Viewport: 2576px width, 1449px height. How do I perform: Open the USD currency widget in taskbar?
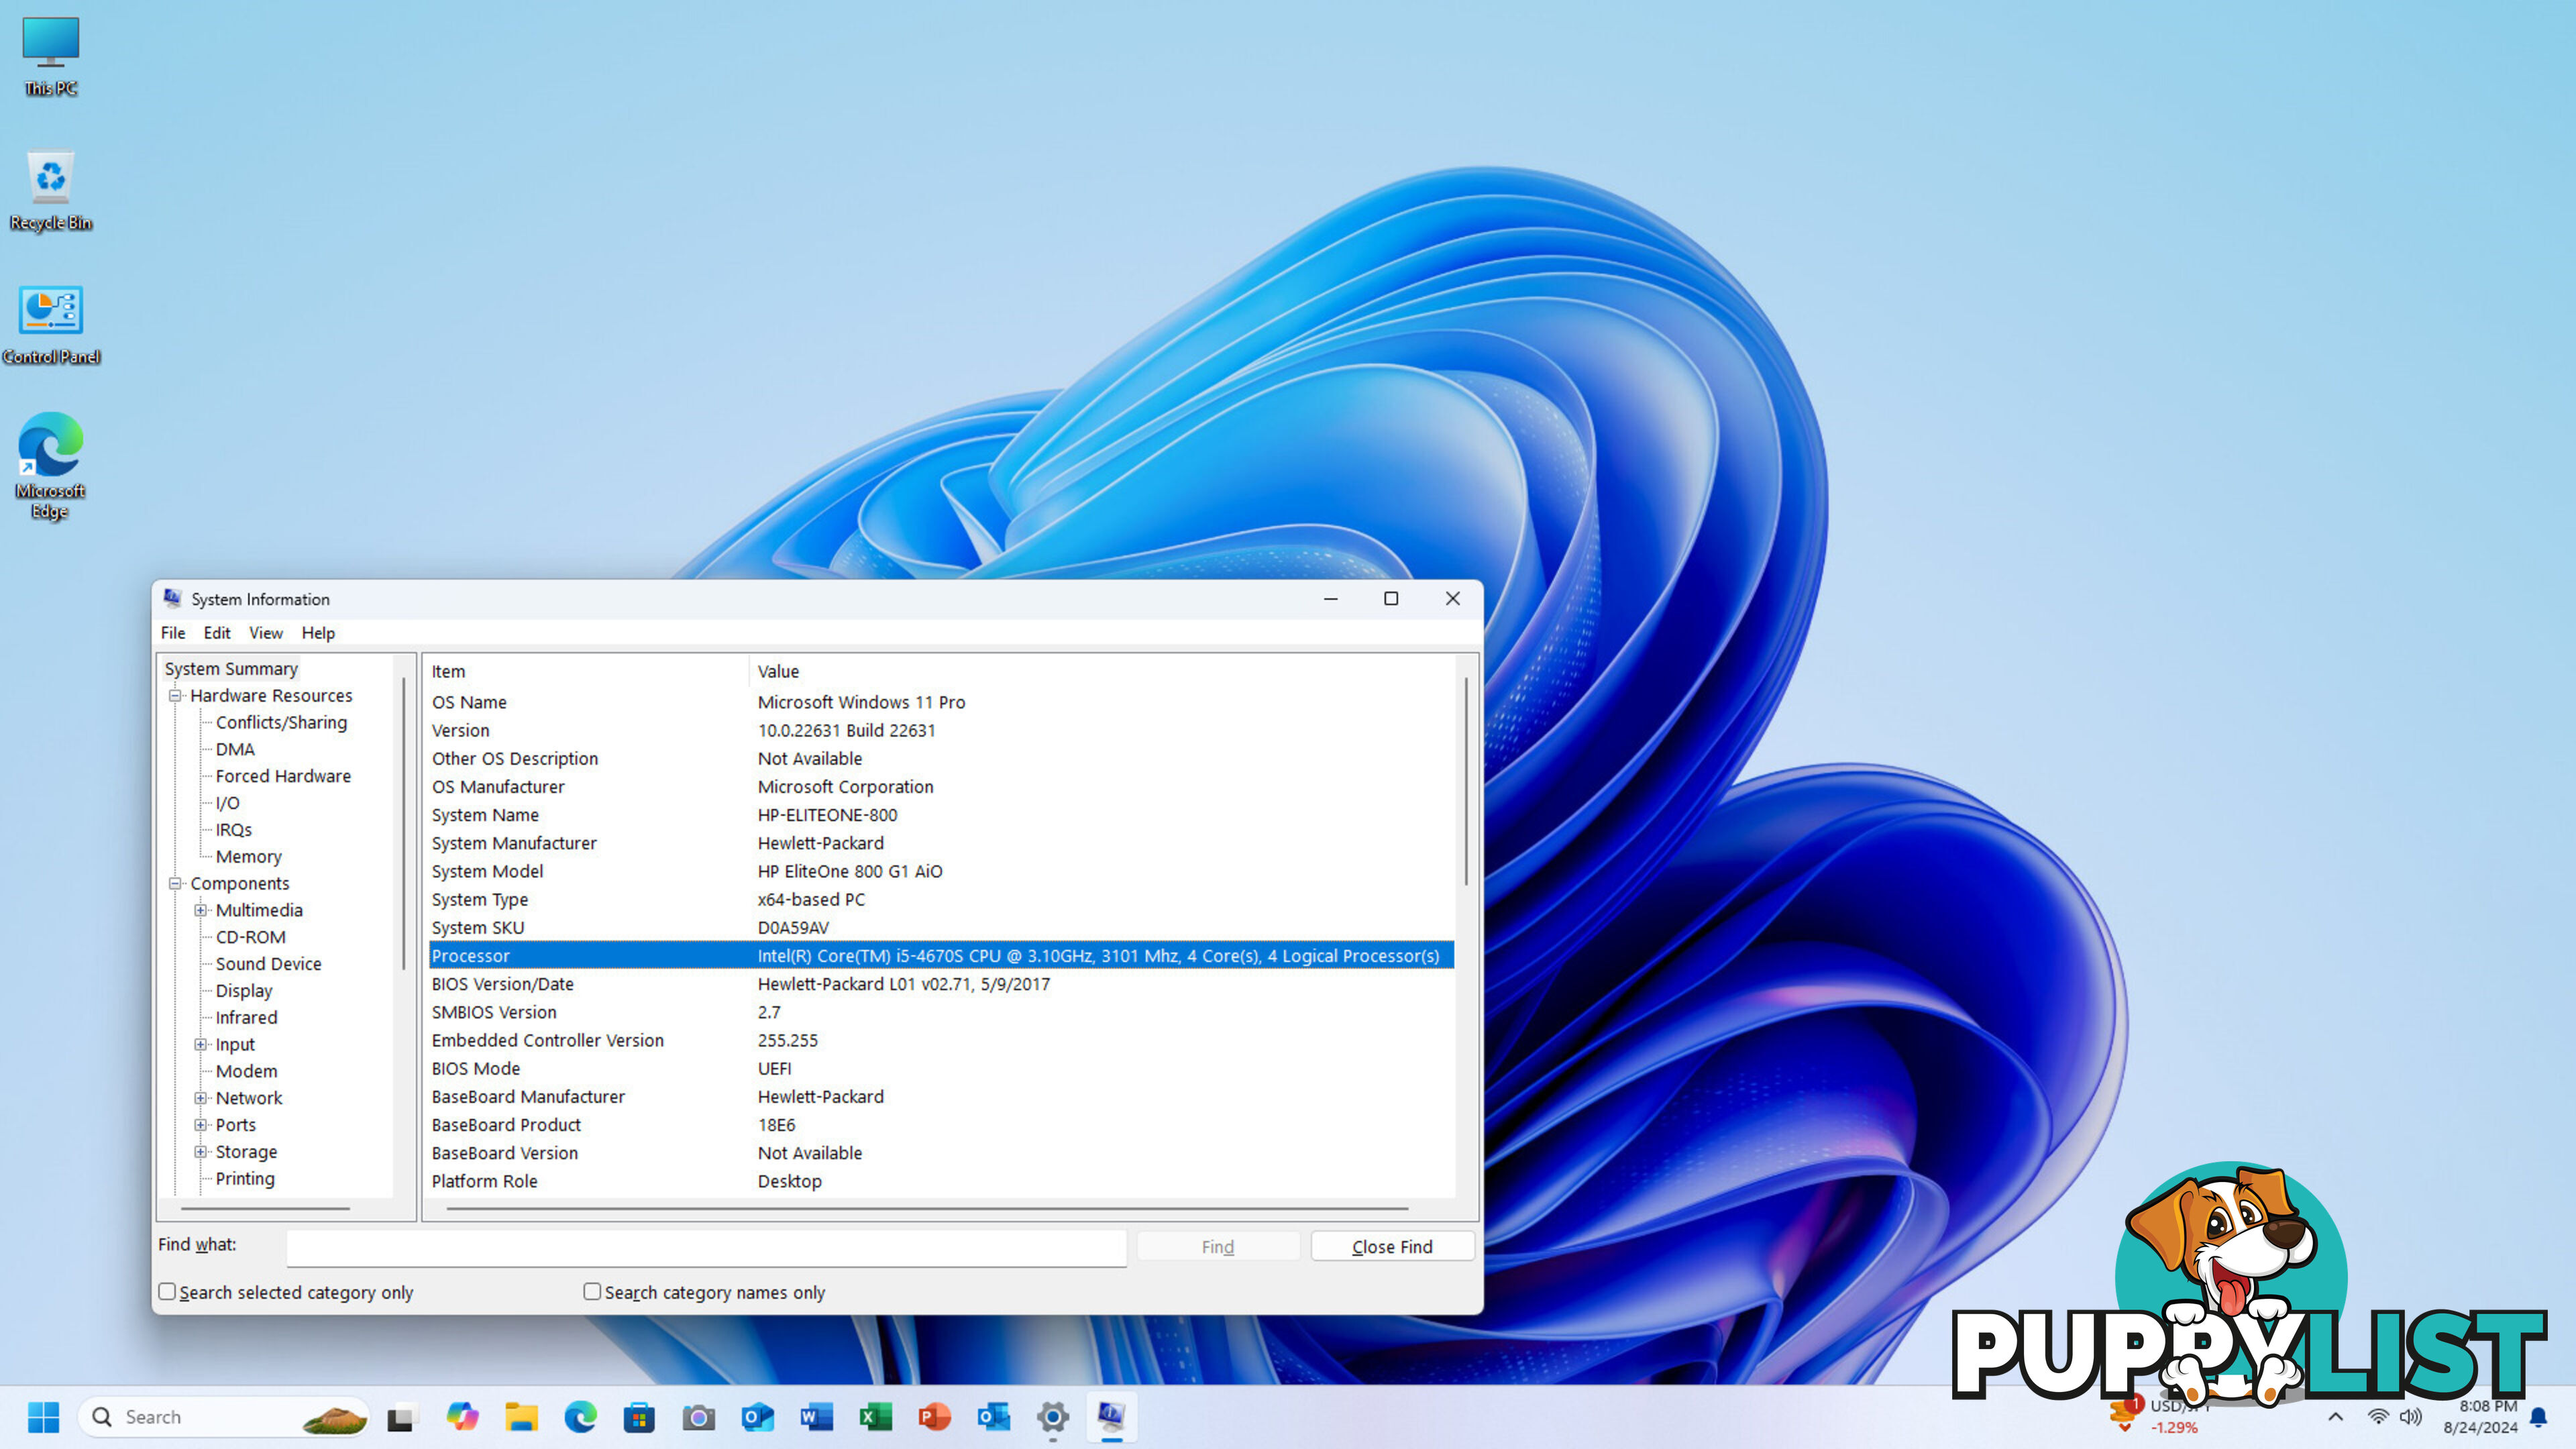(x=2160, y=1417)
